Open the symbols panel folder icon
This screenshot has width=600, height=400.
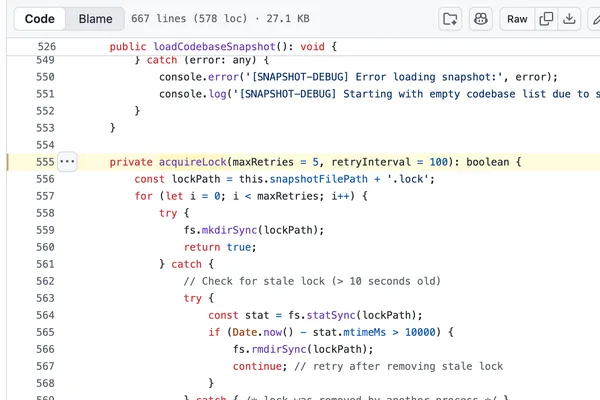[x=450, y=19]
